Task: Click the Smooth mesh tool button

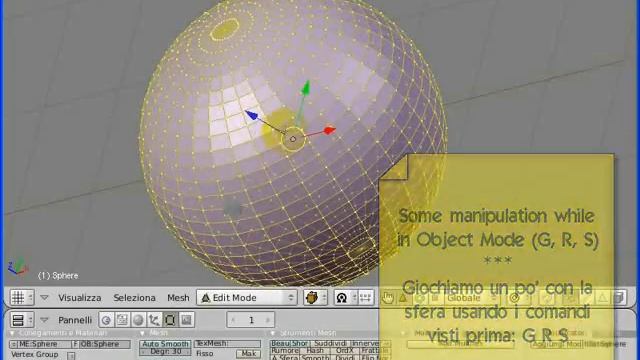Action: pyautogui.click(x=315, y=358)
